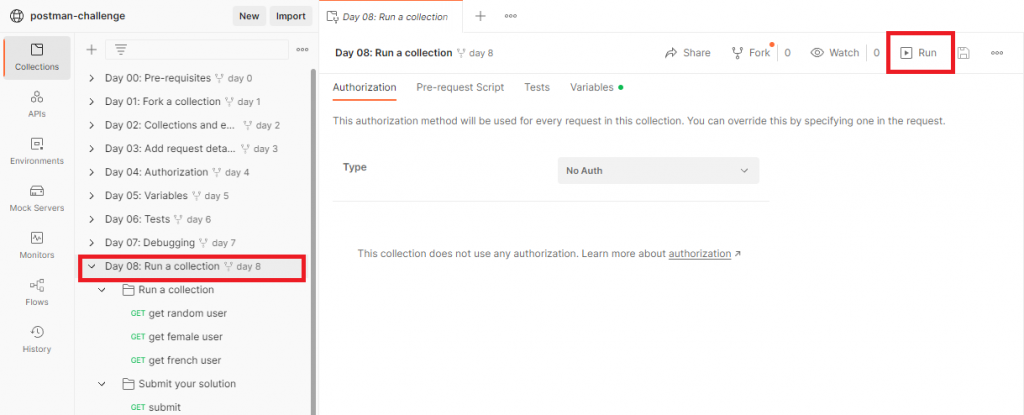The width and height of the screenshot is (1024, 415).
Task: Click the sidebar vertical scrollbar
Action: tap(313, 242)
